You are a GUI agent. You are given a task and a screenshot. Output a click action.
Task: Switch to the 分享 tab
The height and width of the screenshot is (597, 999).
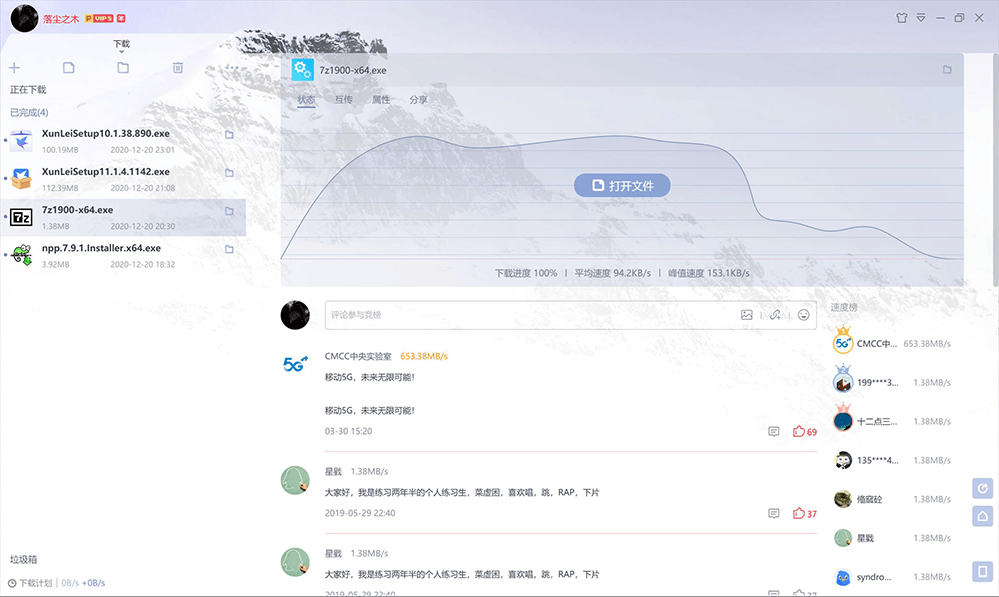tap(418, 99)
